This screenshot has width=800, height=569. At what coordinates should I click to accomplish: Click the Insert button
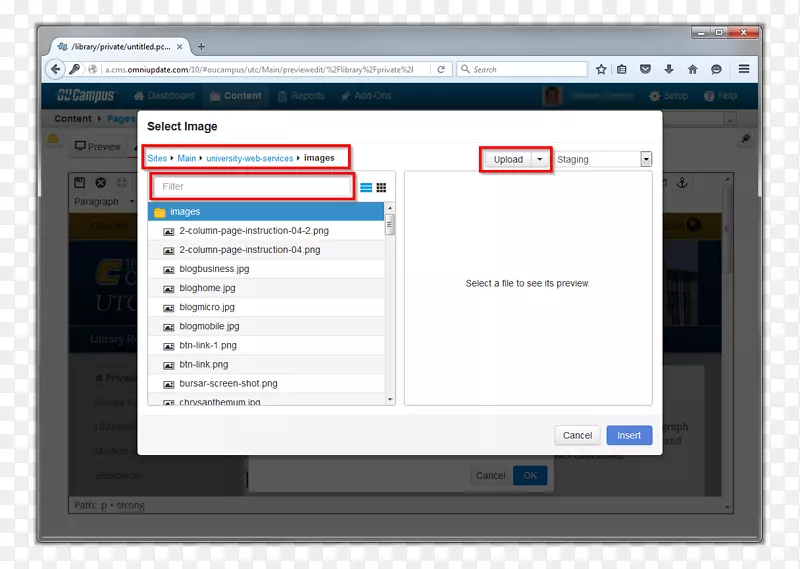[x=629, y=435]
